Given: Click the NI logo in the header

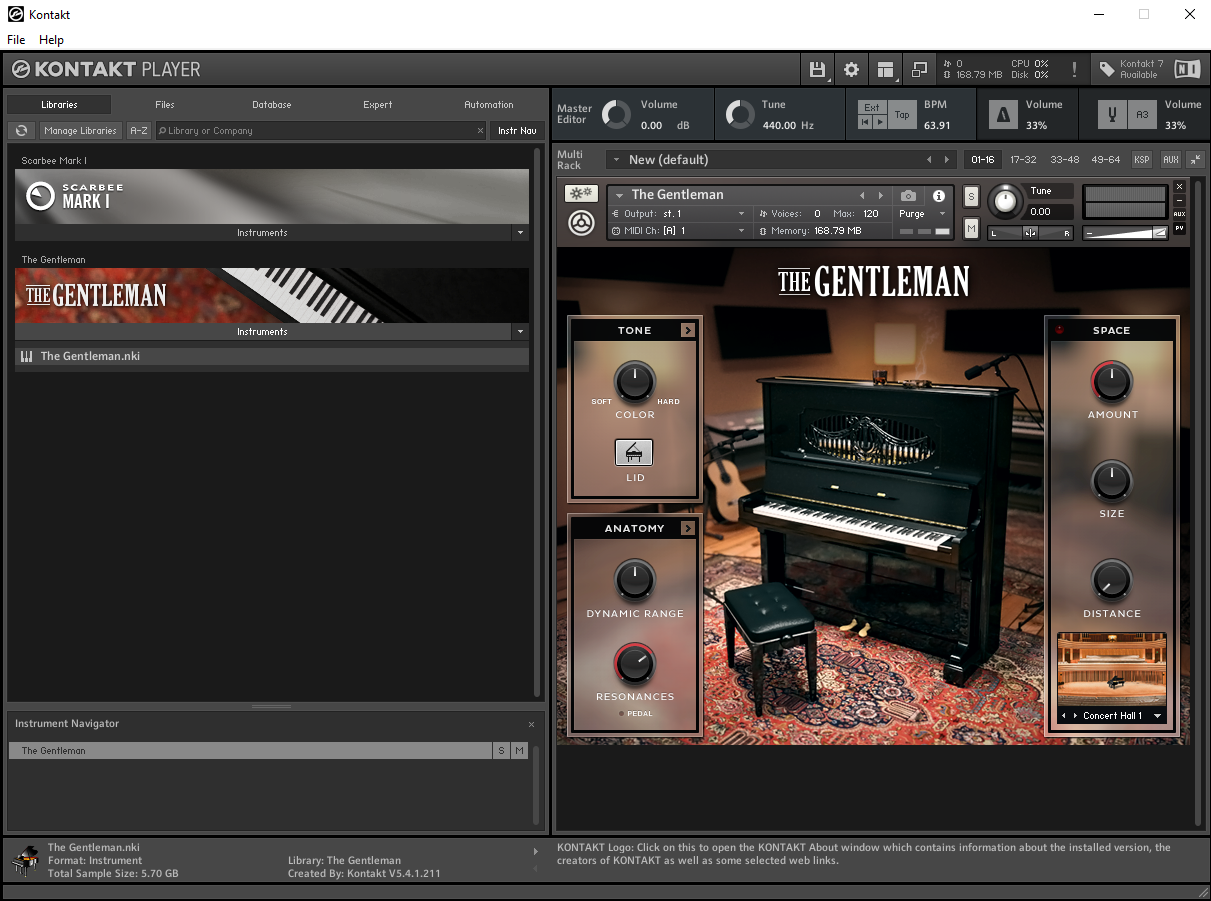Looking at the screenshot, I should click(1187, 69).
